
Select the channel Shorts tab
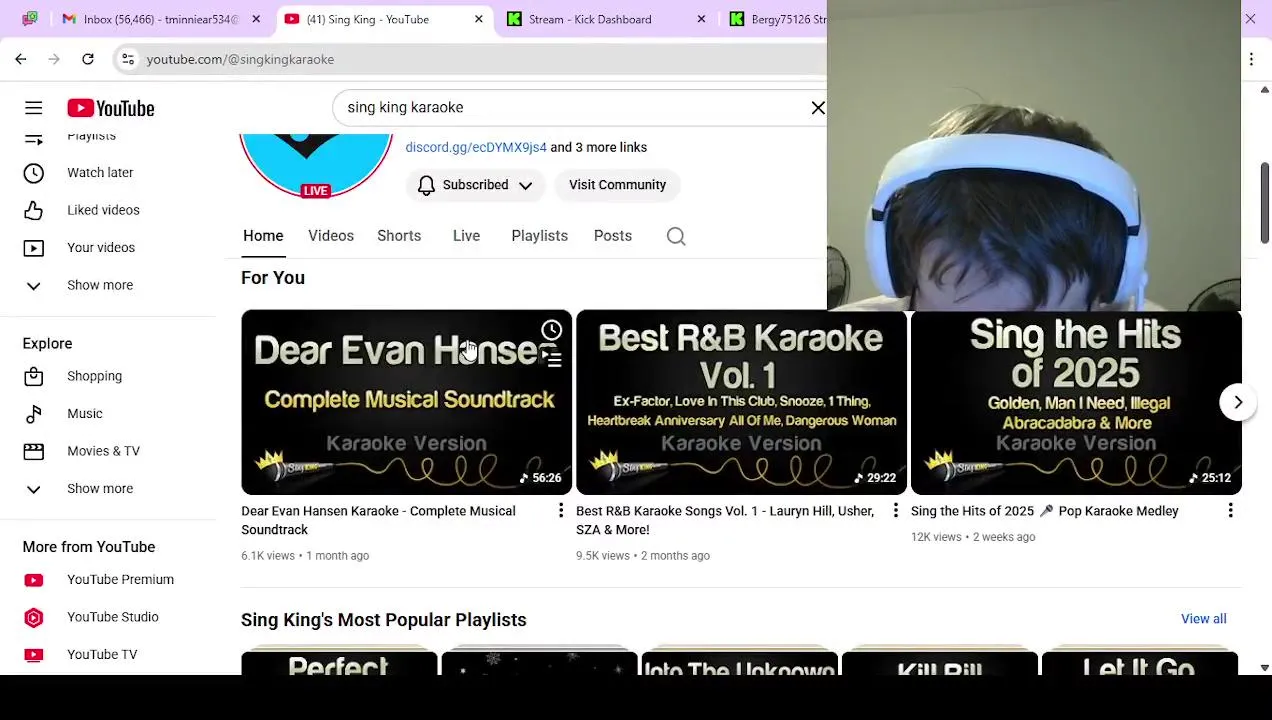tap(399, 236)
